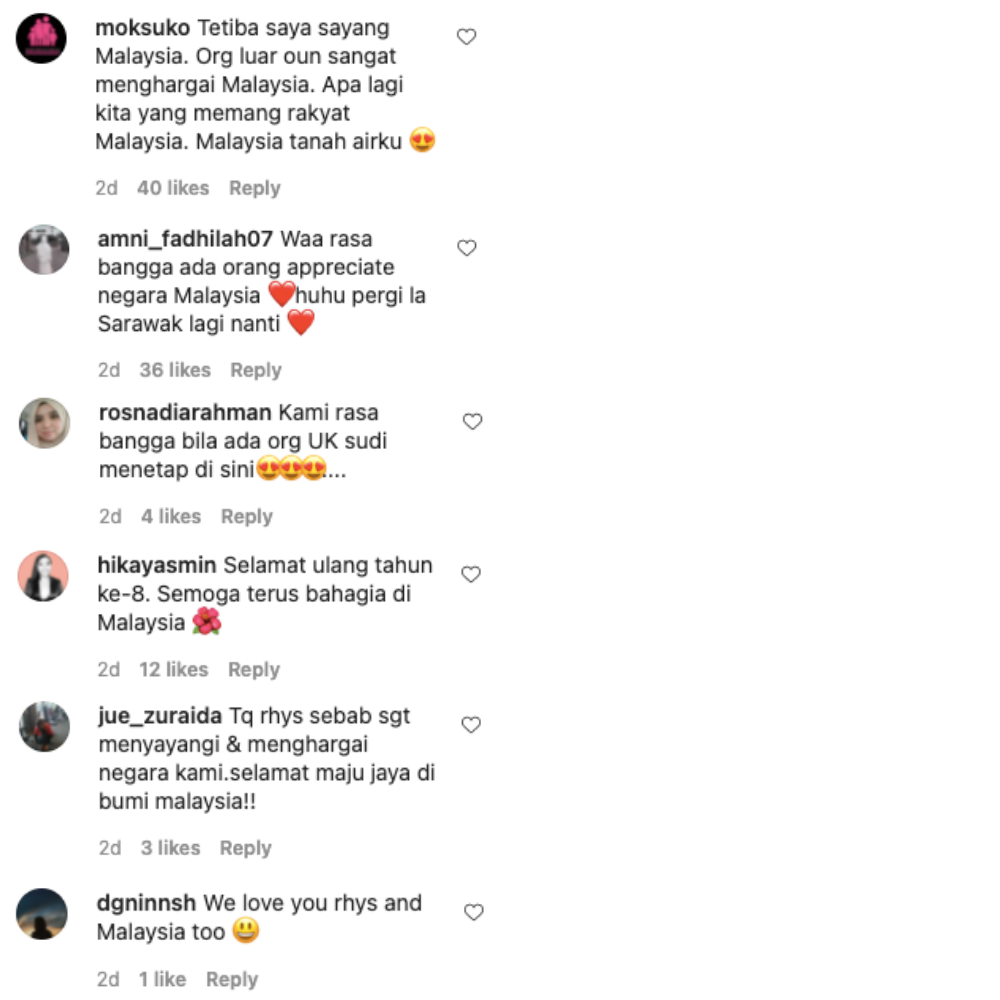The width and height of the screenshot is (1000, 1000).
Task: Like dgninnsh's comment heart icon
Action: (474, 913)
